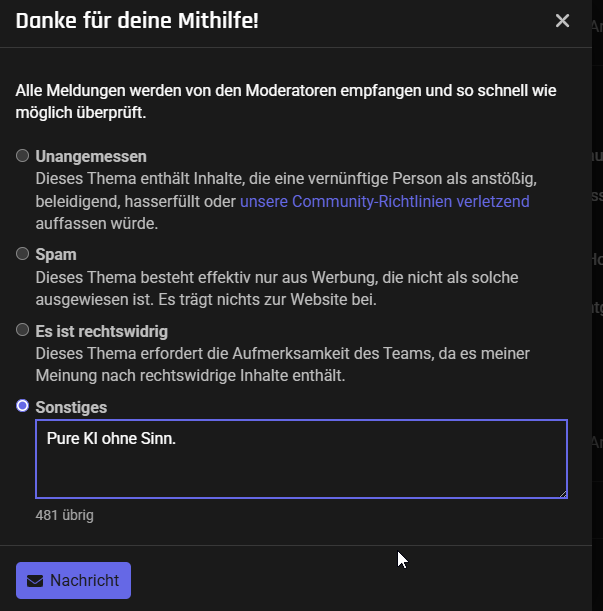Click the text area resize grip corner
The width and height of the screenshot is (603, 611).
[563, 494]
